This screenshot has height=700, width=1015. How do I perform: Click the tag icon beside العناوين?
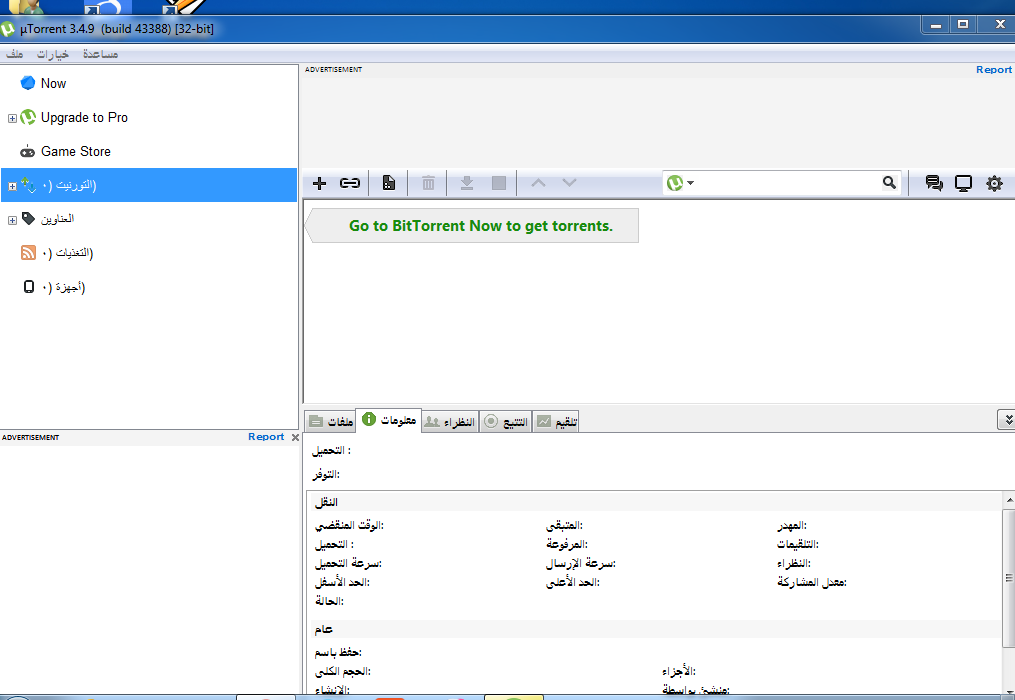click(28, 218)
